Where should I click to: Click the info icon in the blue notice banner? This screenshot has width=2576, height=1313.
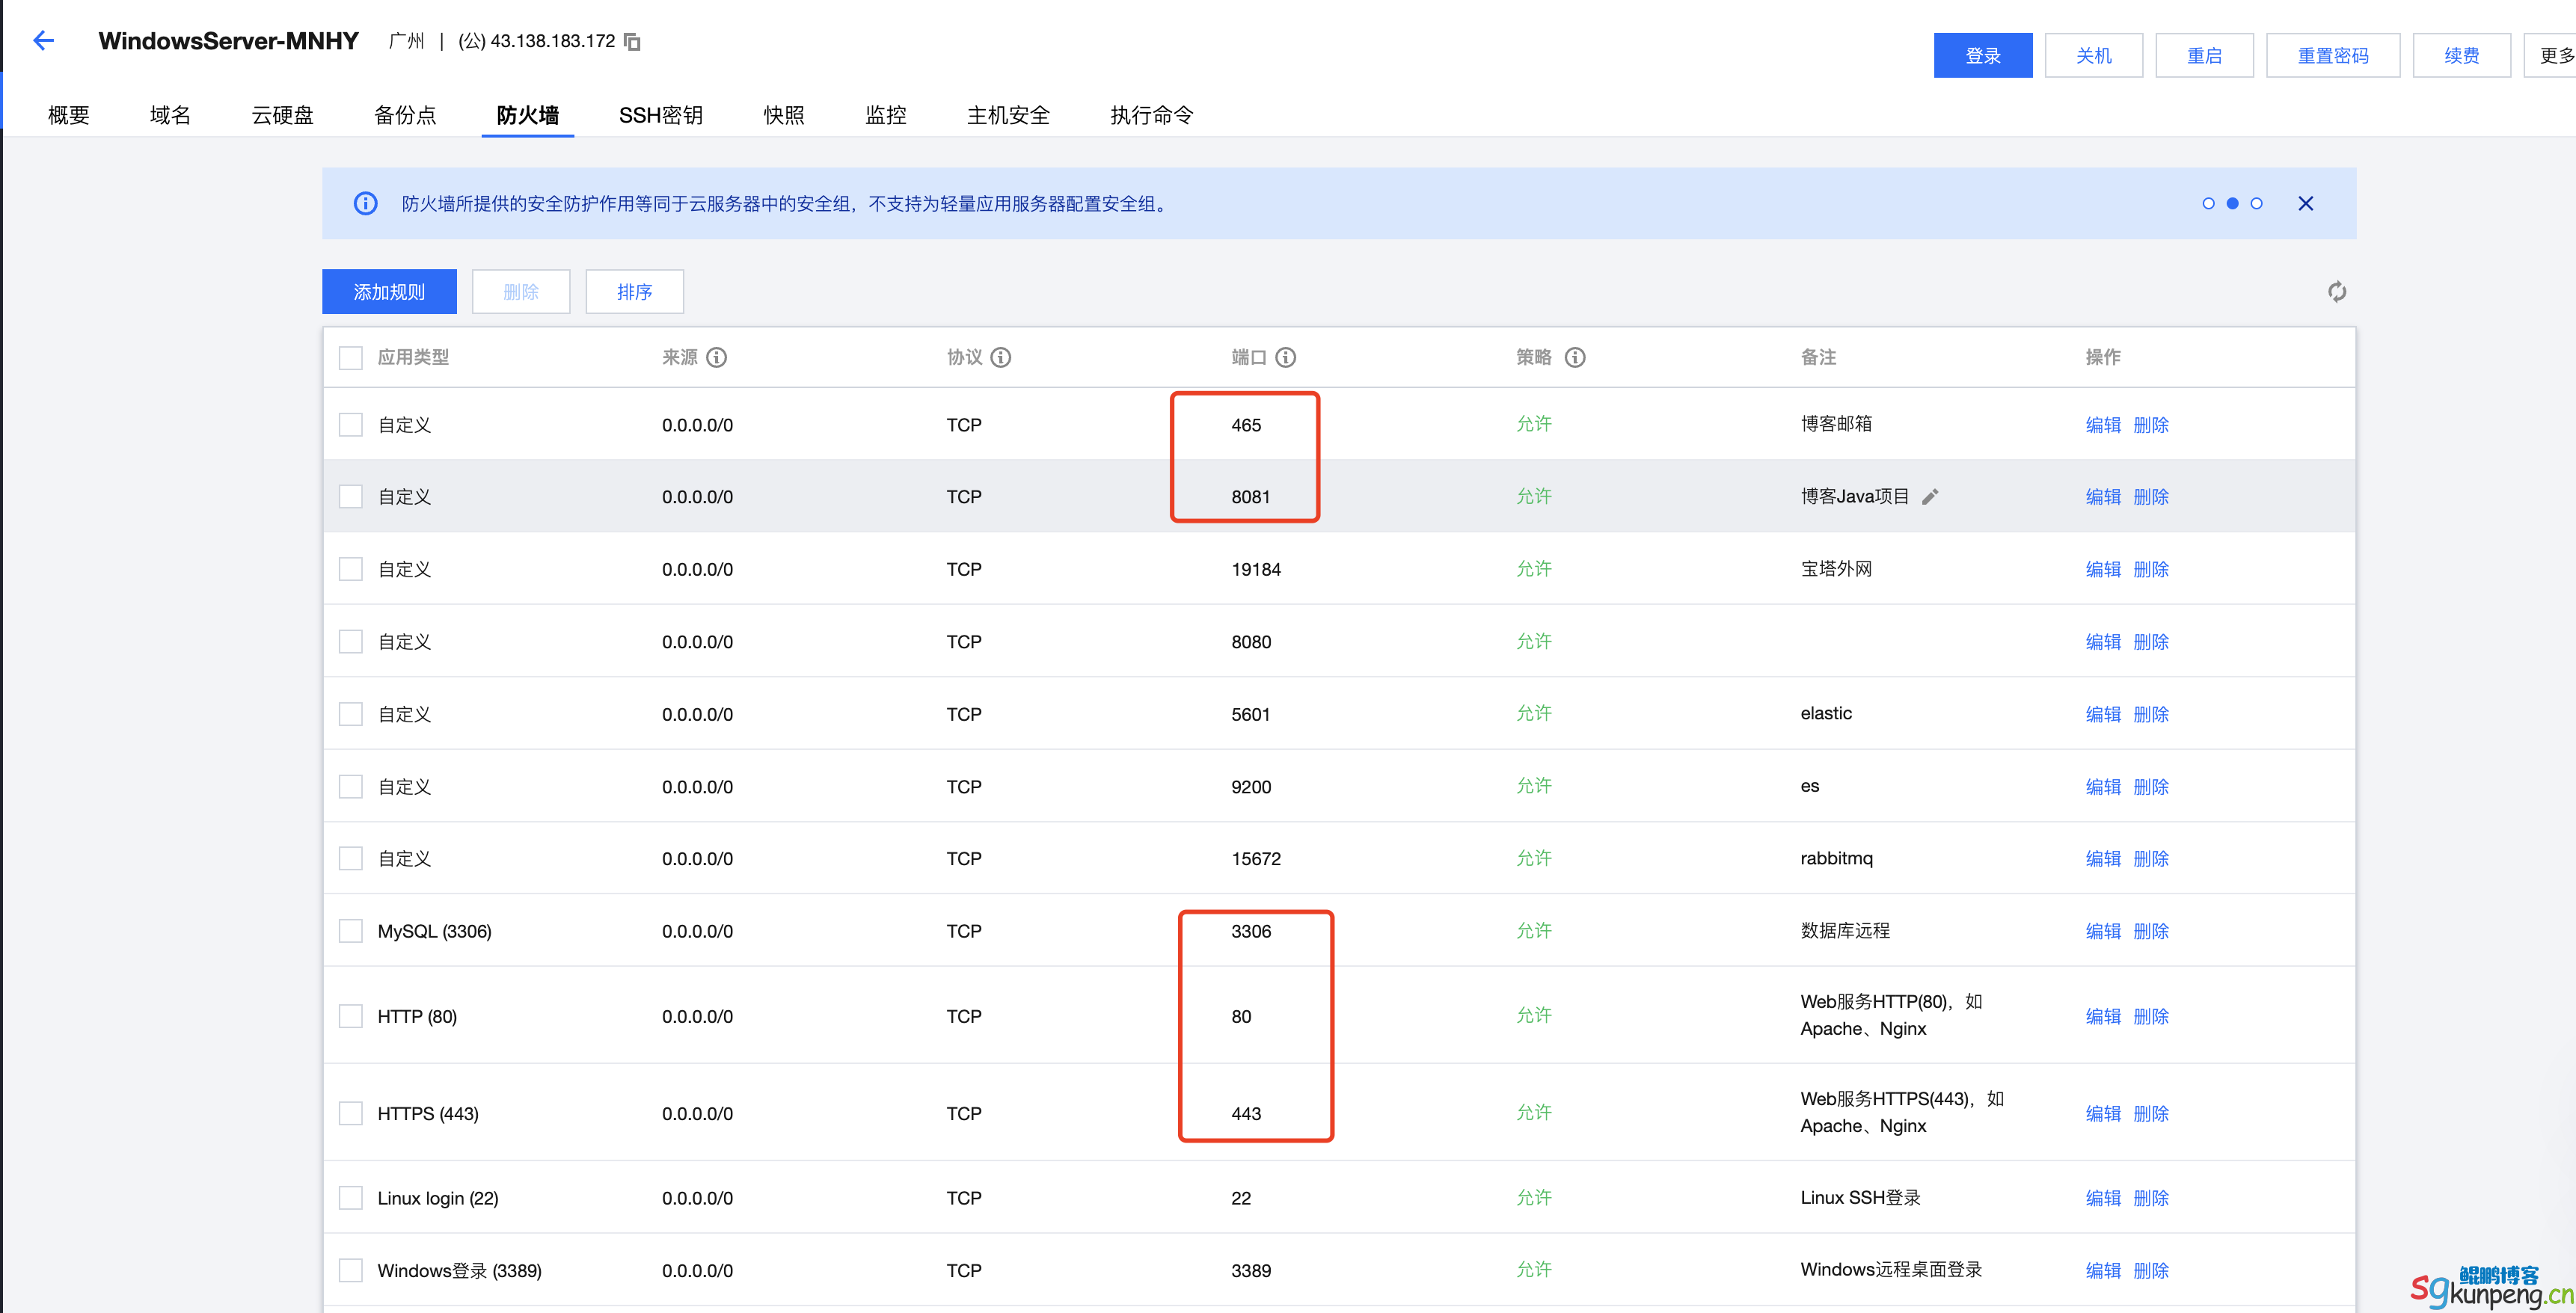coord(366,203)
